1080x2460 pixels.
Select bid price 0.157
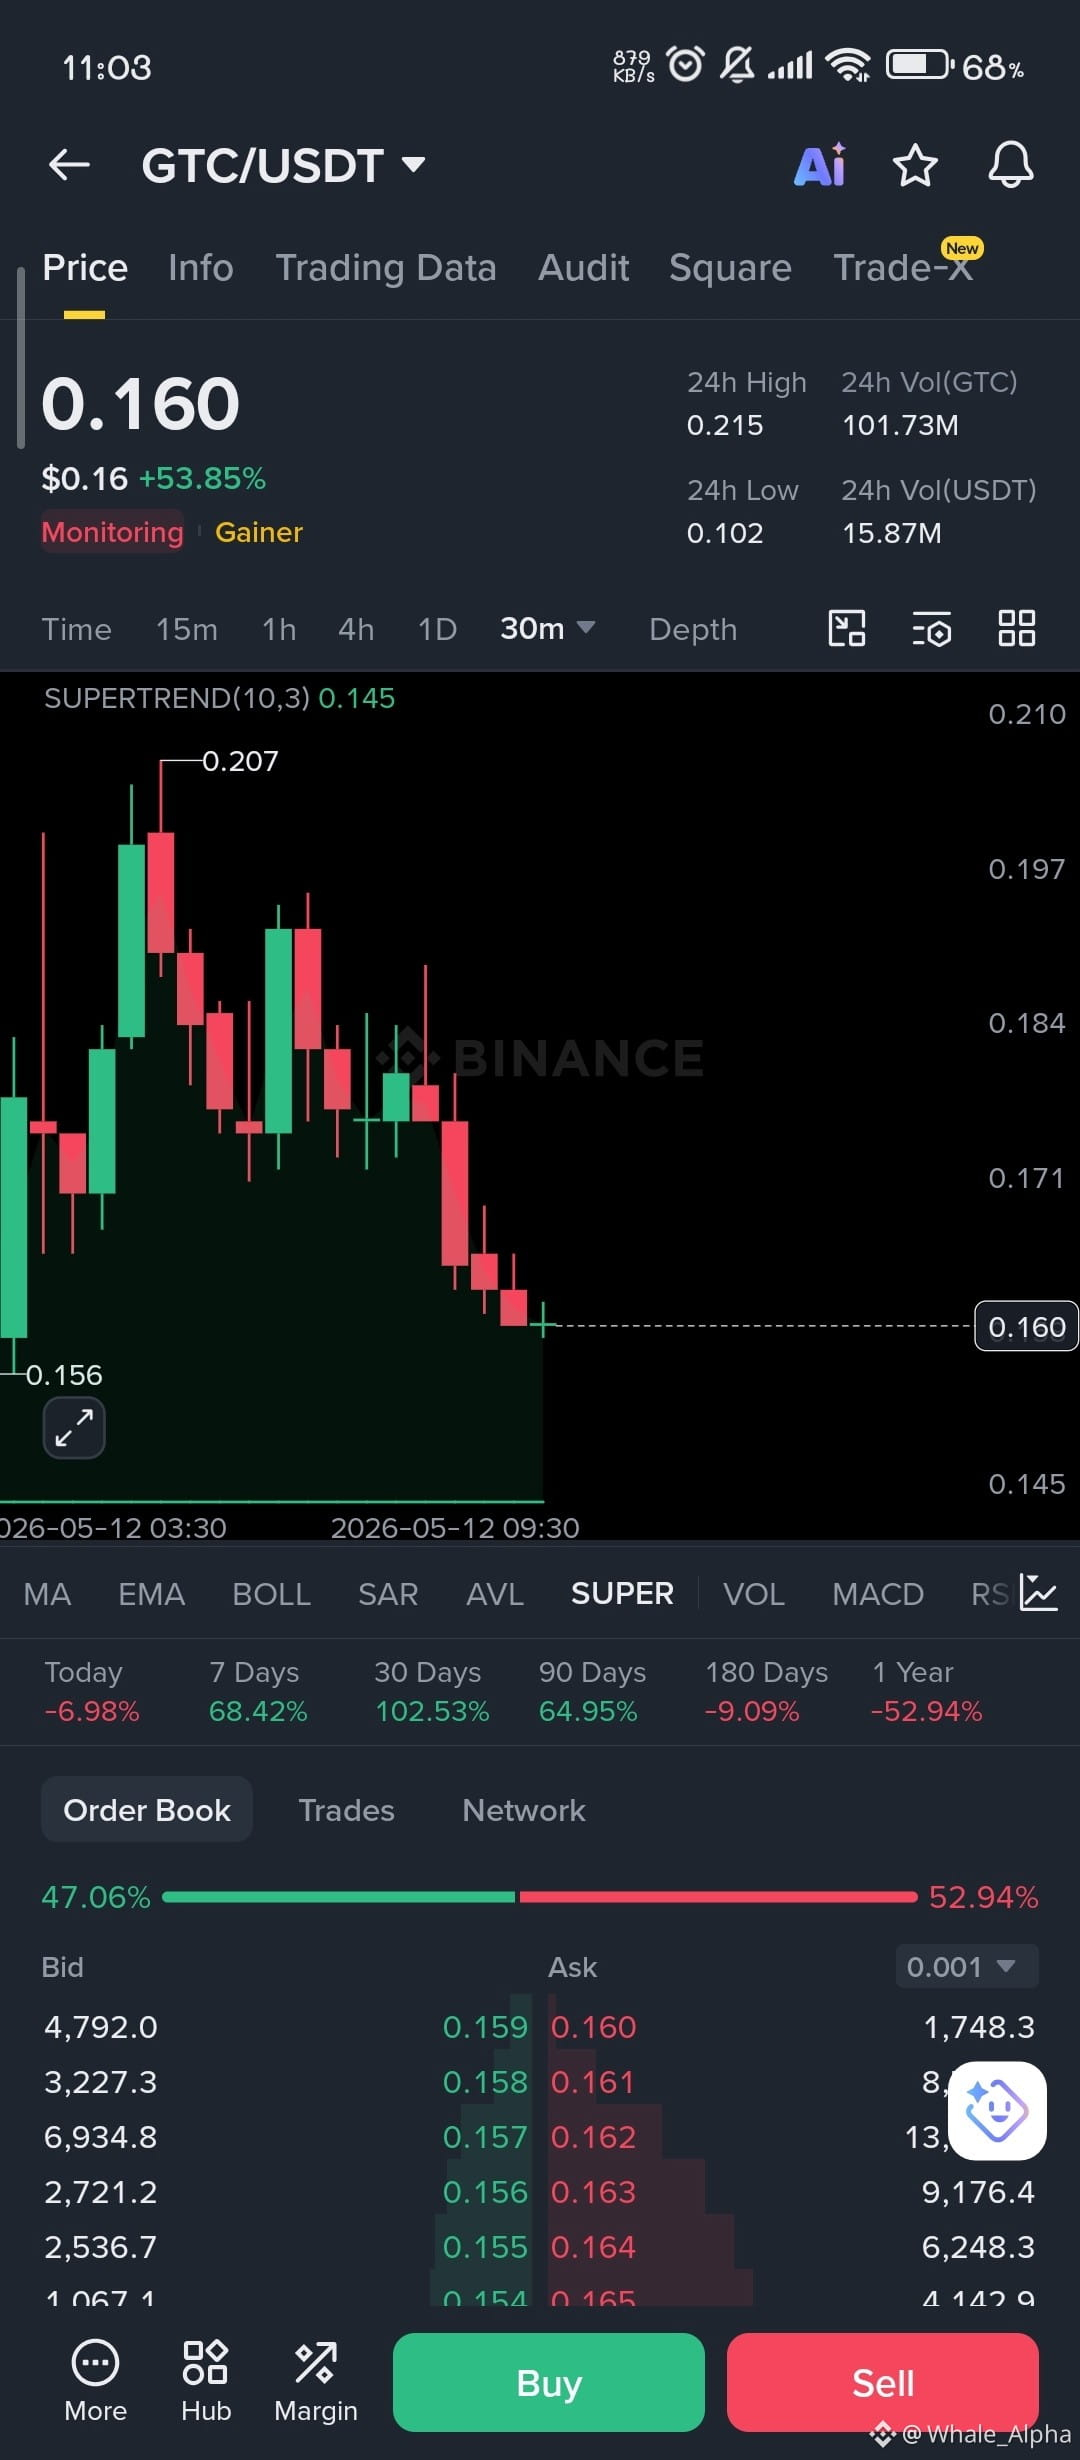tap(485, 2136)
